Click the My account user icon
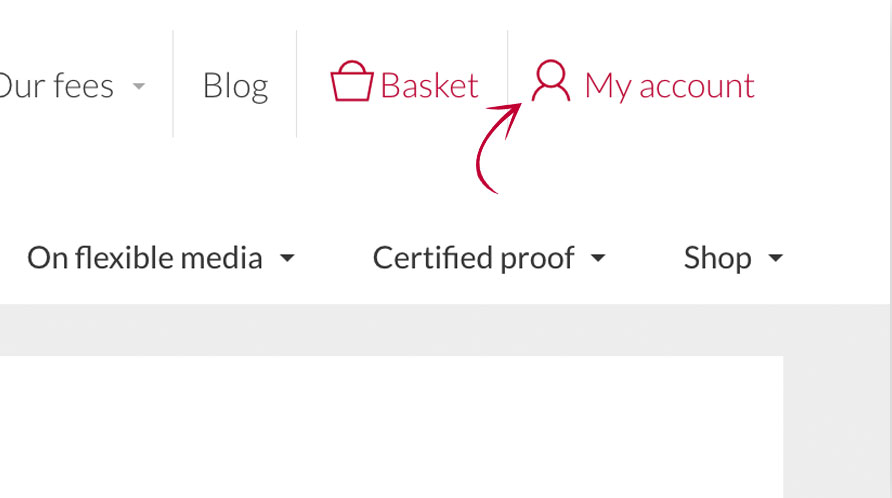The height and width of the screenshot is (498, 892). [x=550, y=82]
